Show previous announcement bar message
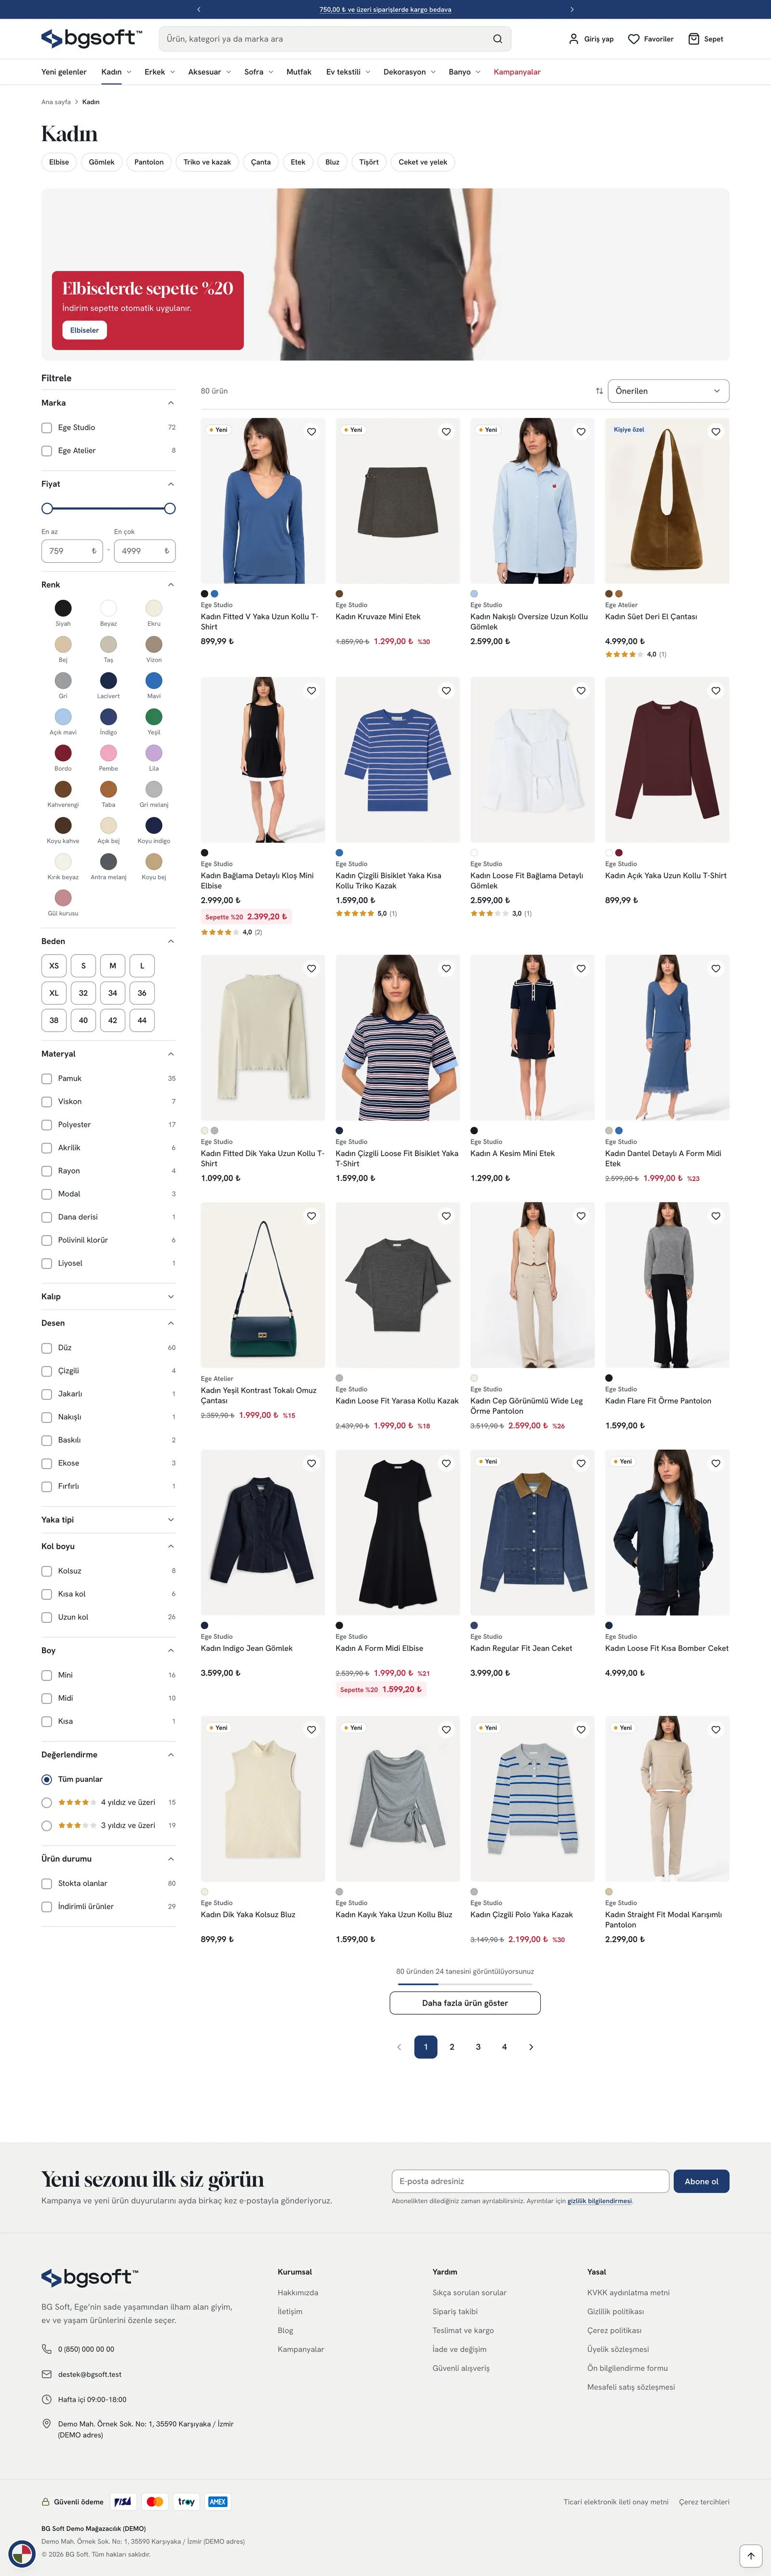 click(x=199, y=9)
